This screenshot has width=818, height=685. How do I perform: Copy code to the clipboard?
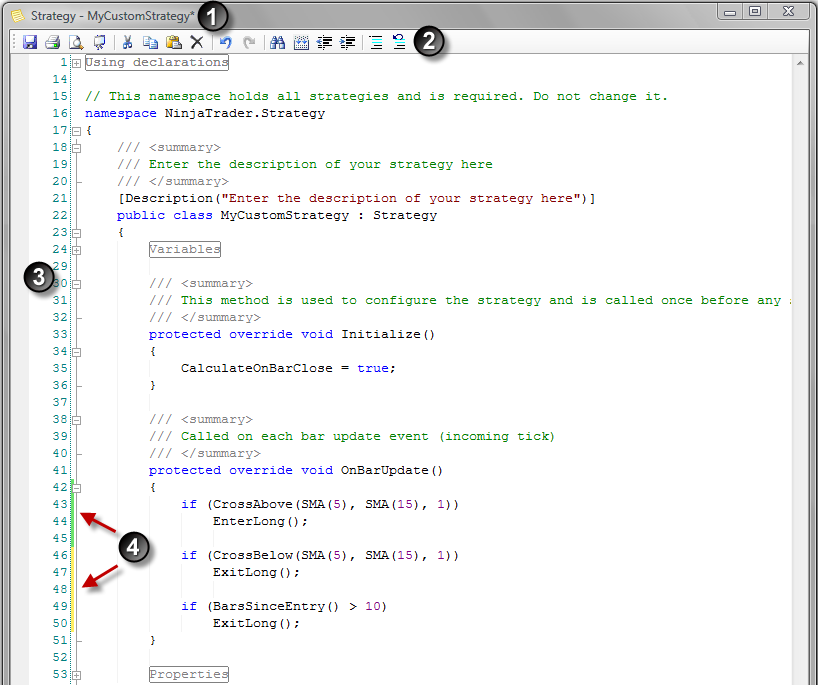pyautogui.click(x=150, y=42)
